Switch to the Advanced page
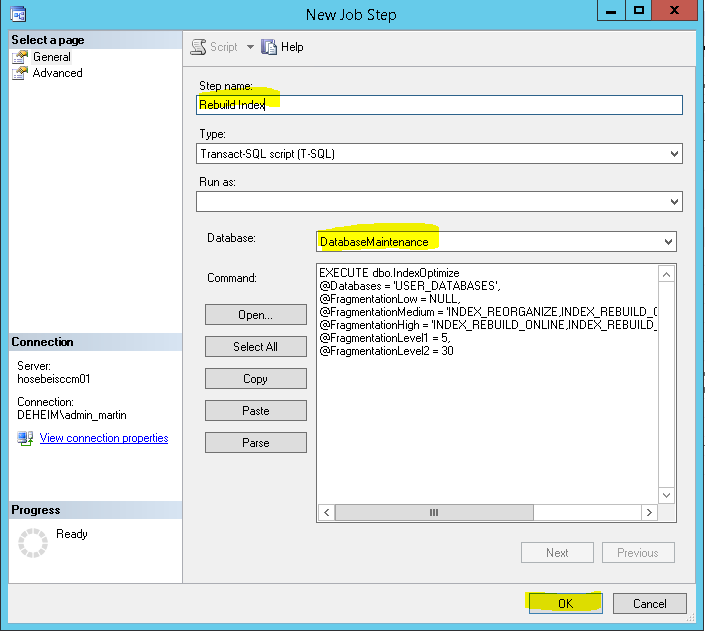 point(58,73)
